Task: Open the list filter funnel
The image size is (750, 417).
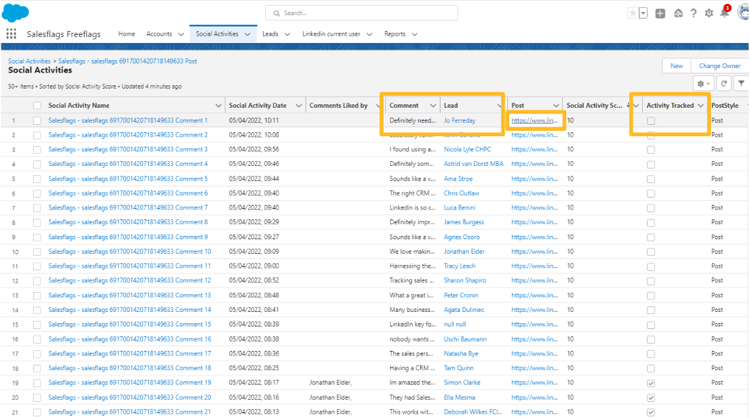Action: coord(741,84)
